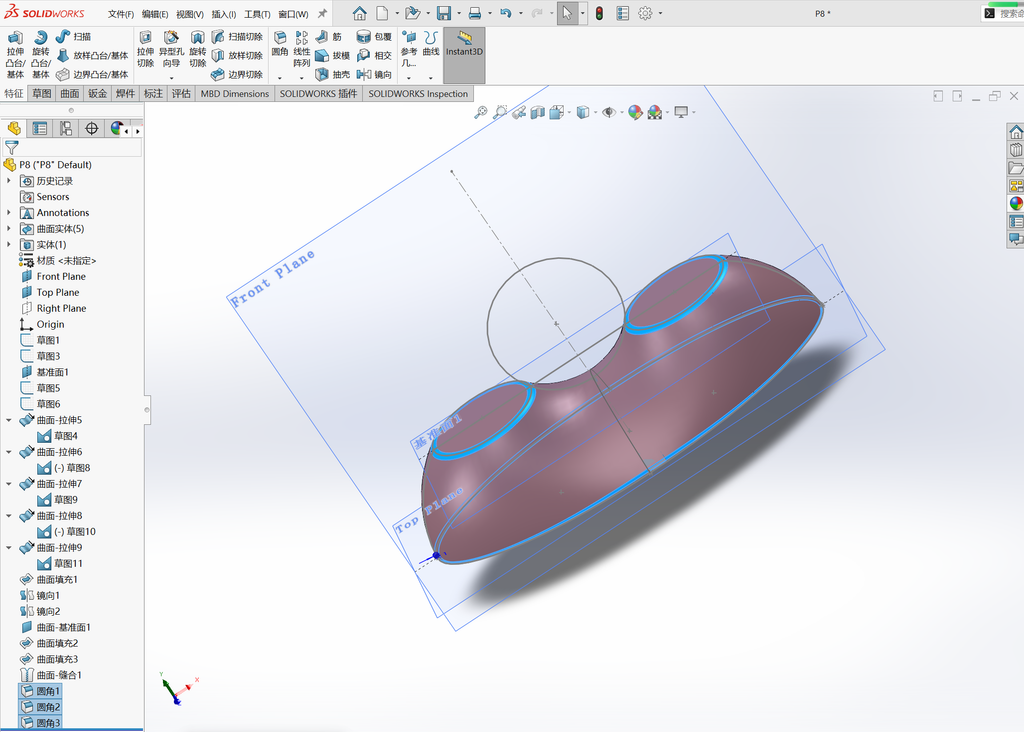Viewport: 1024px width, 732px height.
Task: Click the Save icon in the top toolbar
Action: 444,13
